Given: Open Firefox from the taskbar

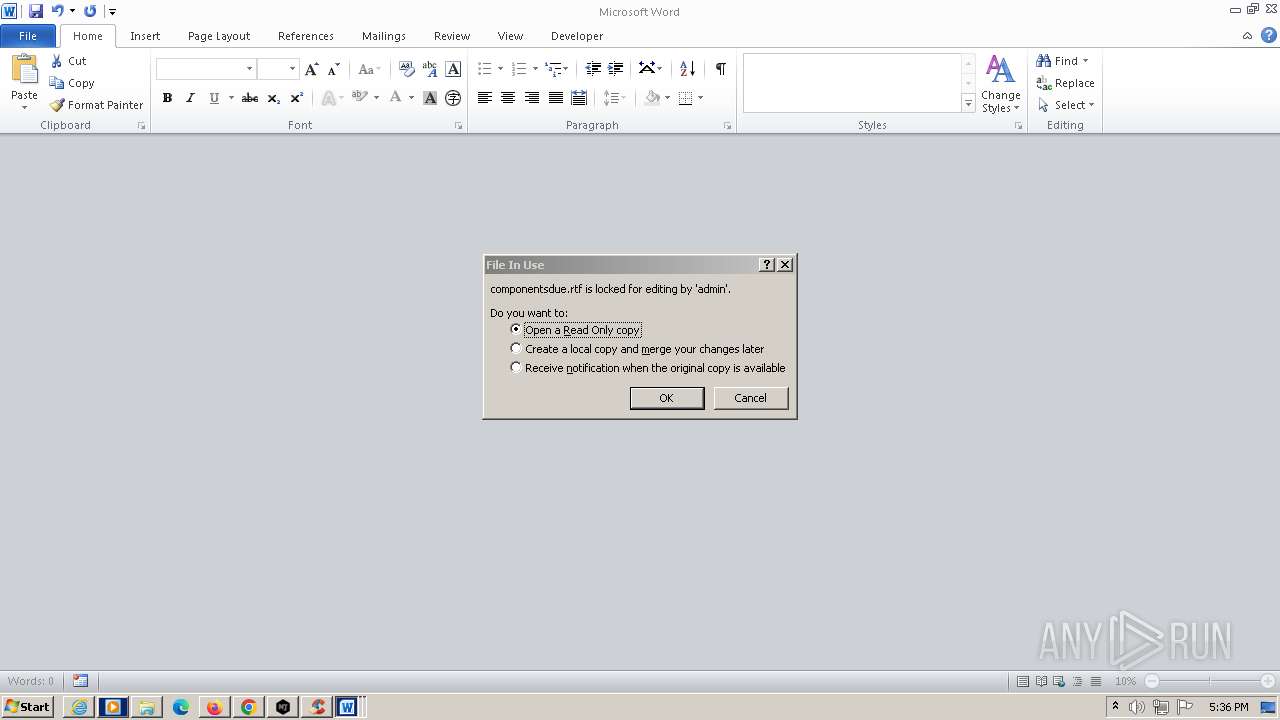Looking at the screenshot, I should (214, 707).
